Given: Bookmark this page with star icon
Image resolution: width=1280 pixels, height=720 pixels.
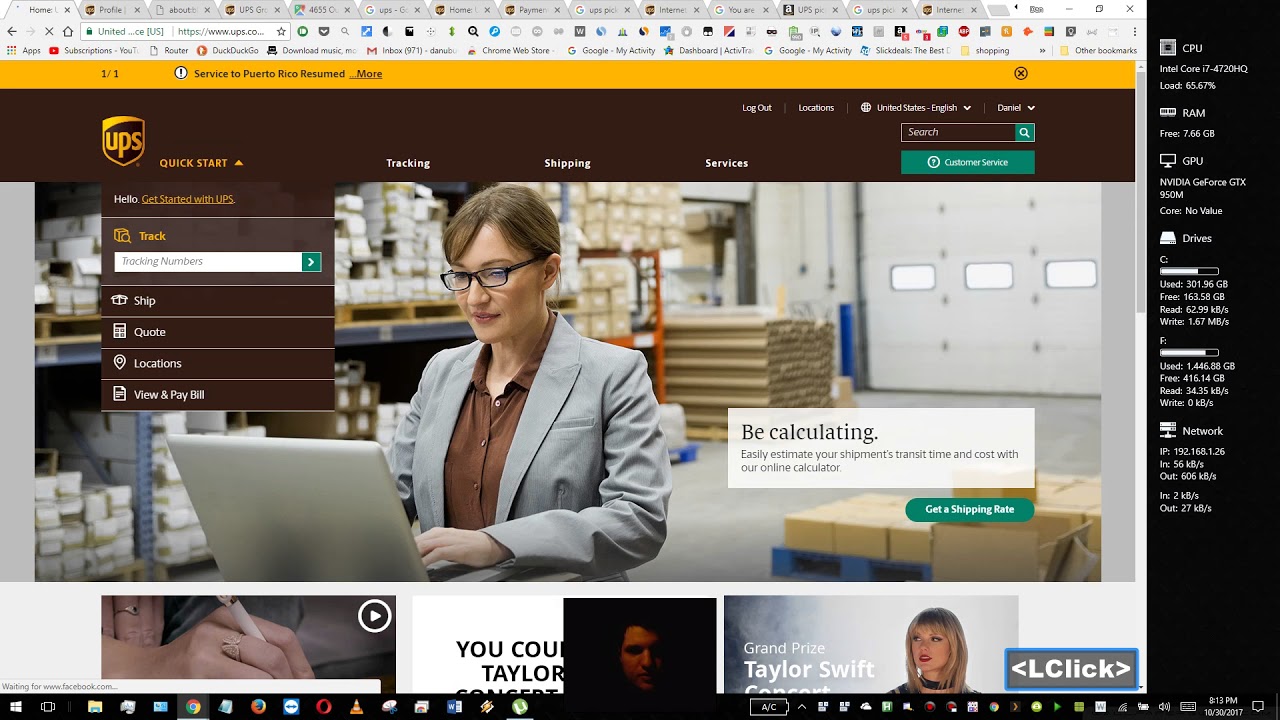Looking at the screenshot, I should click(281, 31).
